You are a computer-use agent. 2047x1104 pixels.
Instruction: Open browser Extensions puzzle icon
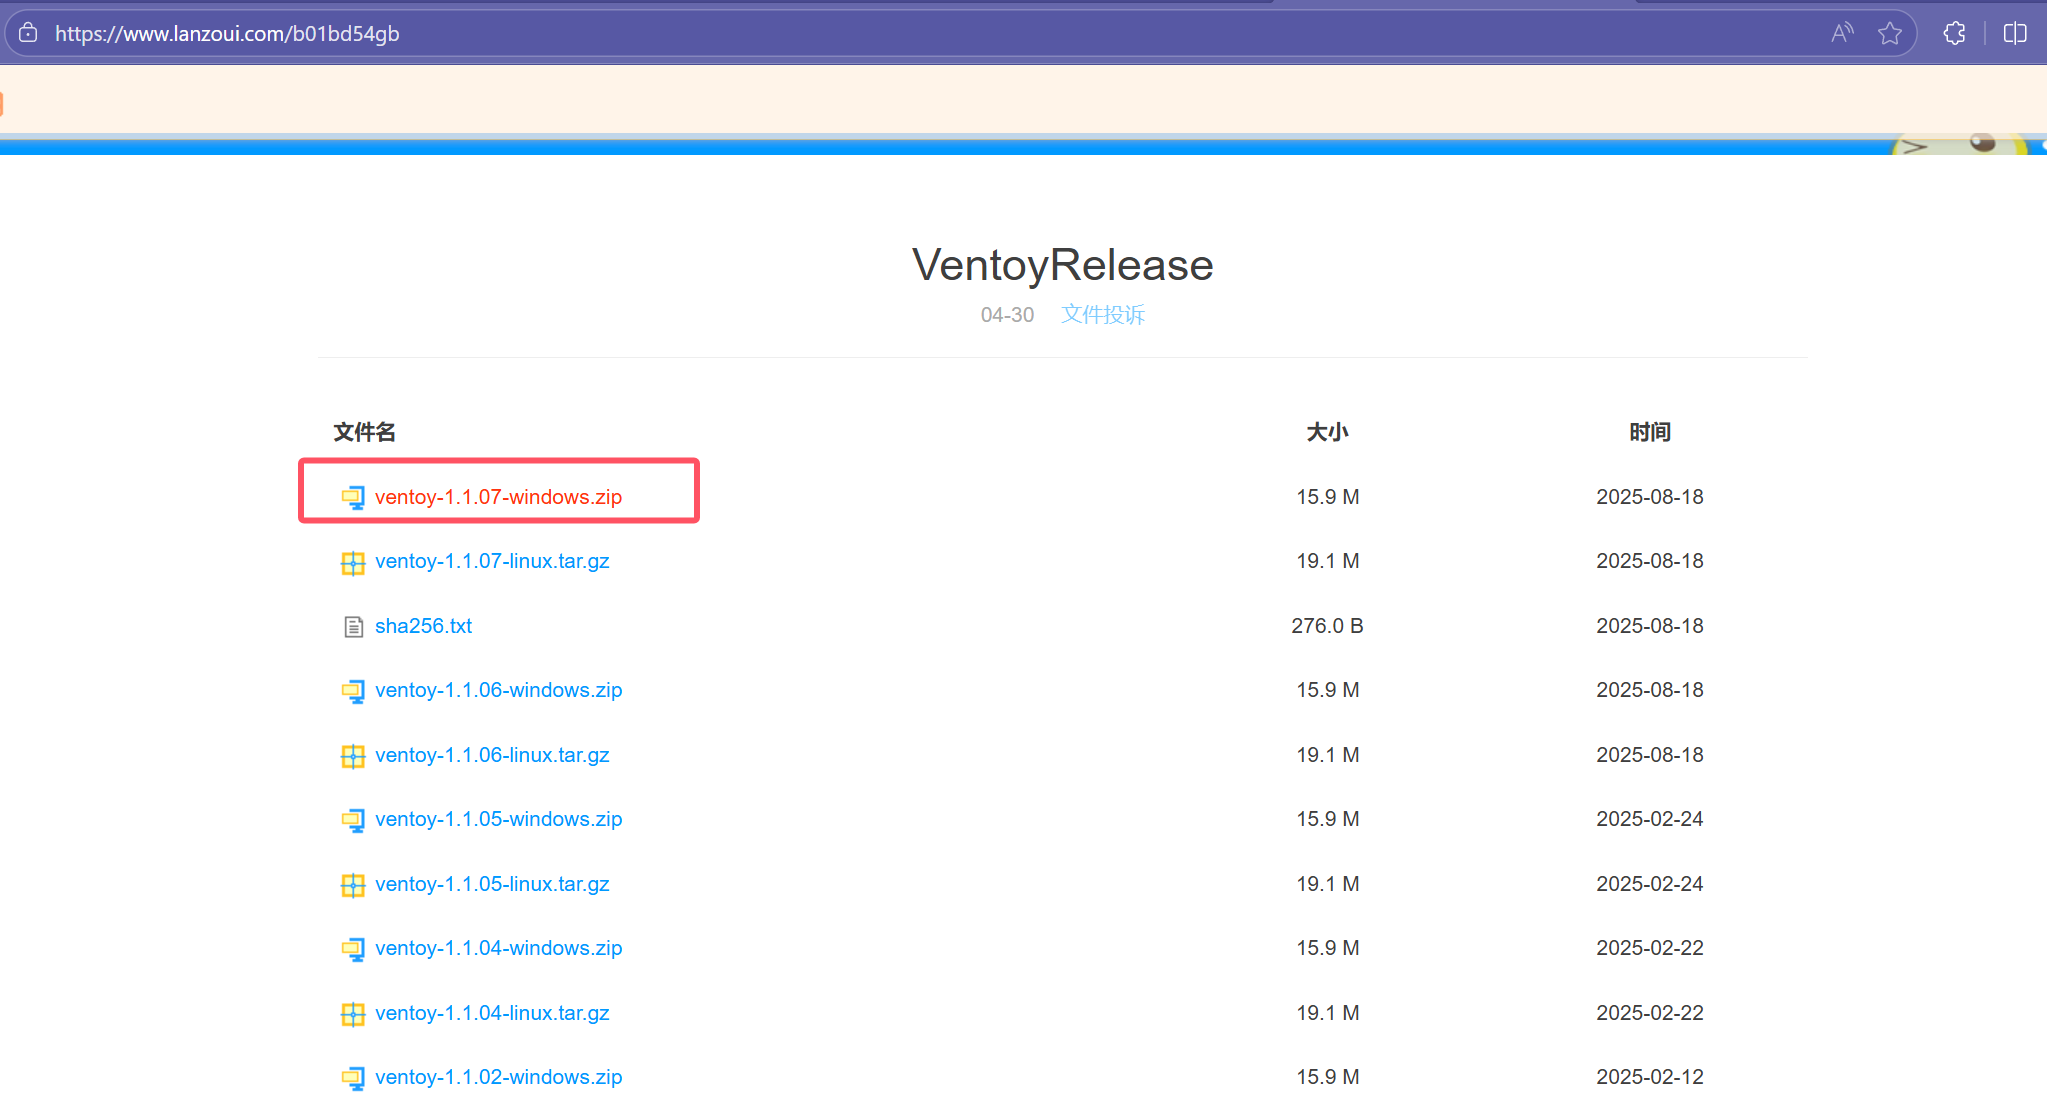coord(1954,33)
